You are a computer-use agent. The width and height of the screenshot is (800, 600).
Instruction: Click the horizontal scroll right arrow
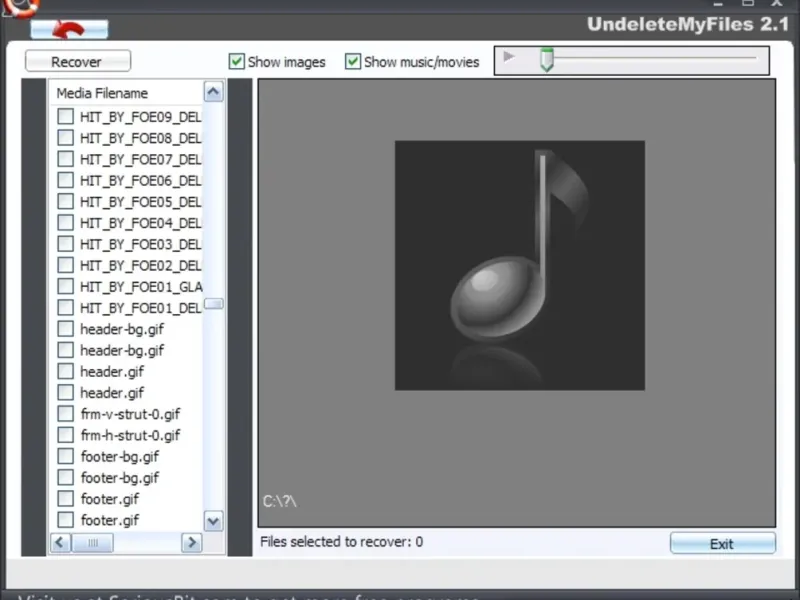coord(191,542)
